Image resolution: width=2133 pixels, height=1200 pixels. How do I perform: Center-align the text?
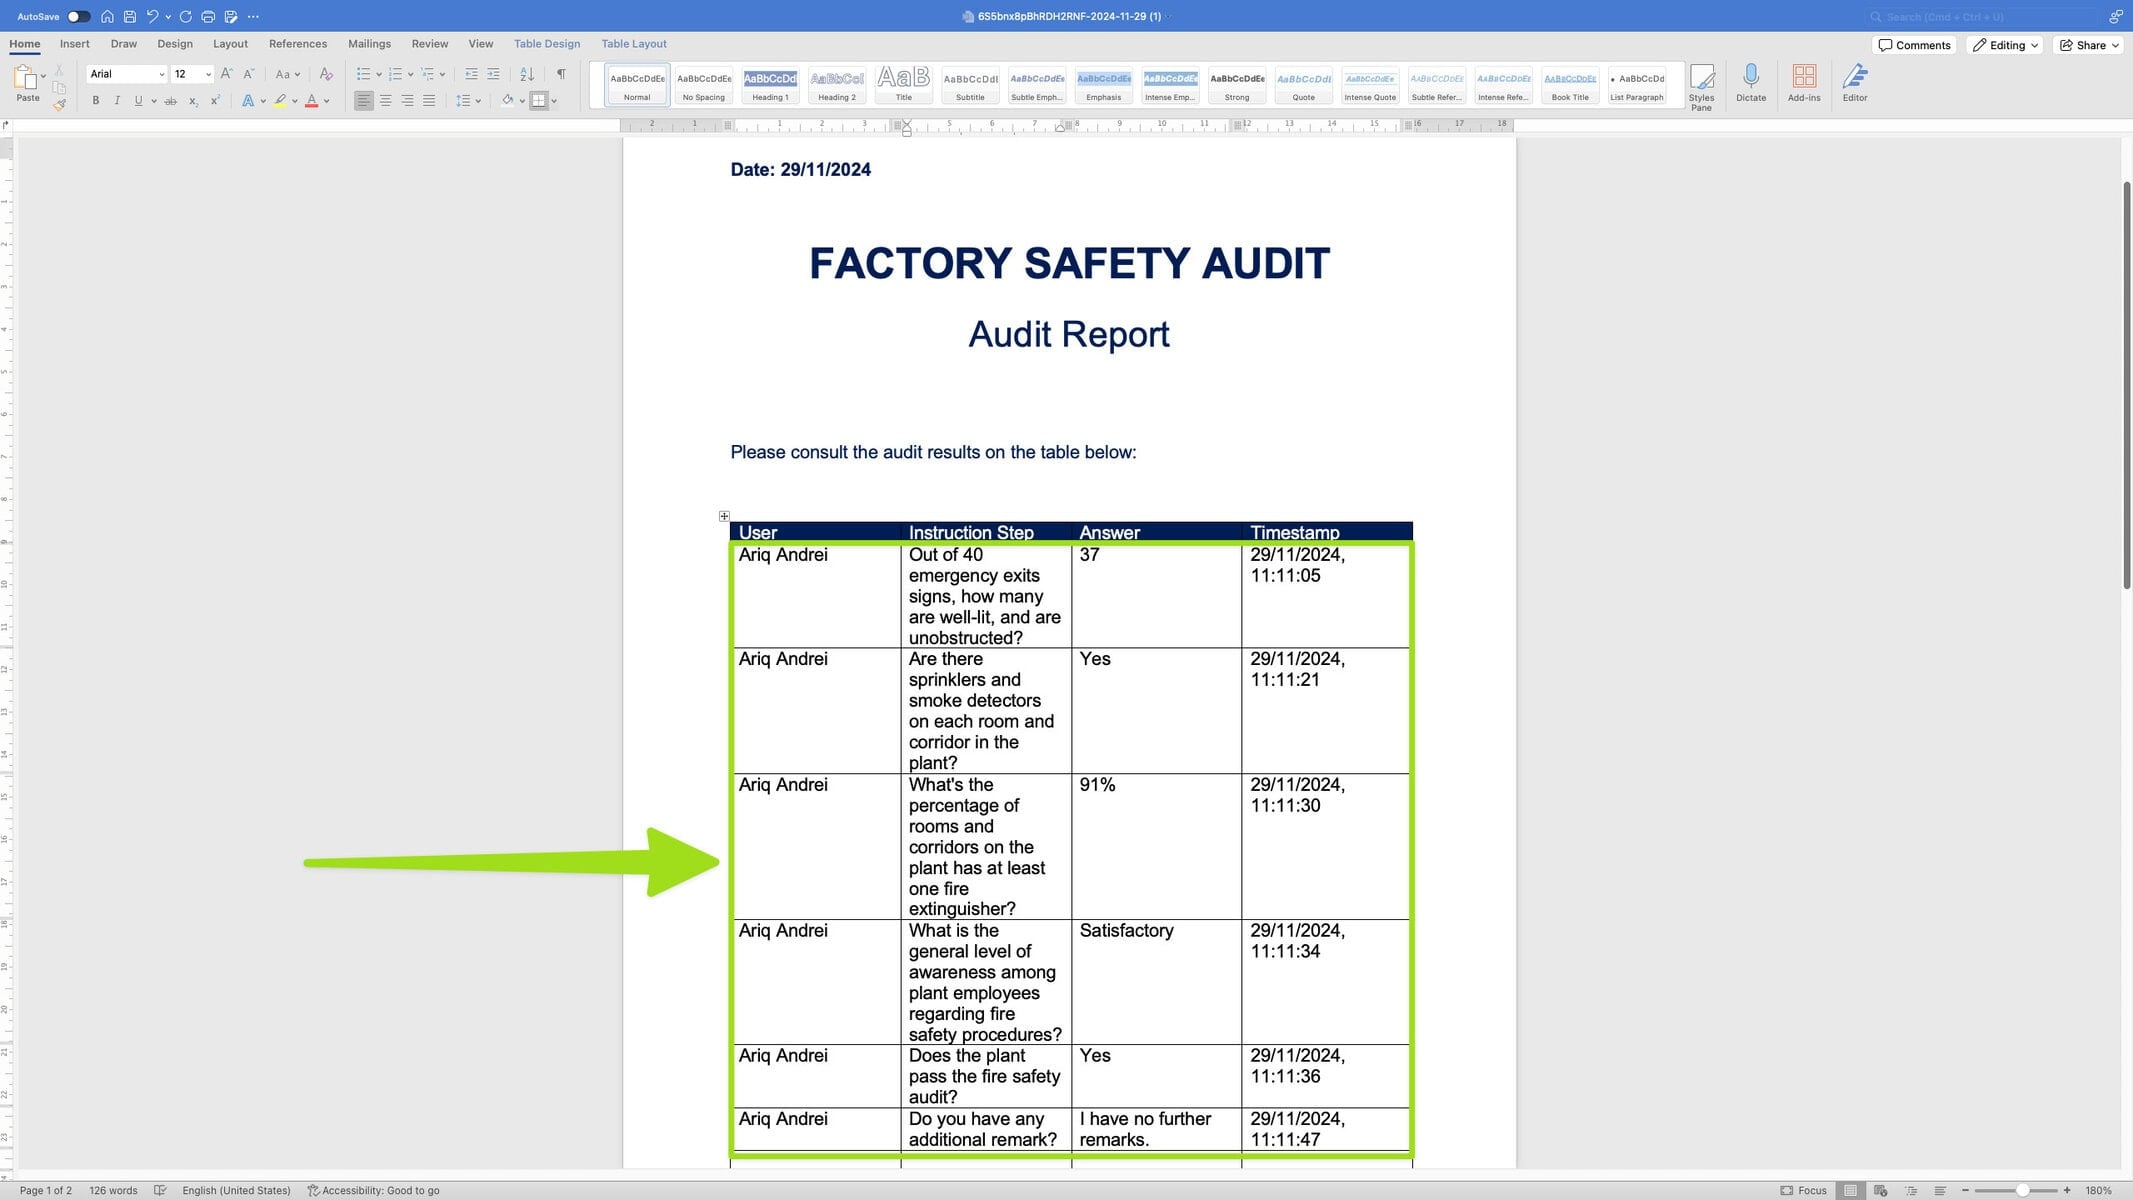(385, 101)
